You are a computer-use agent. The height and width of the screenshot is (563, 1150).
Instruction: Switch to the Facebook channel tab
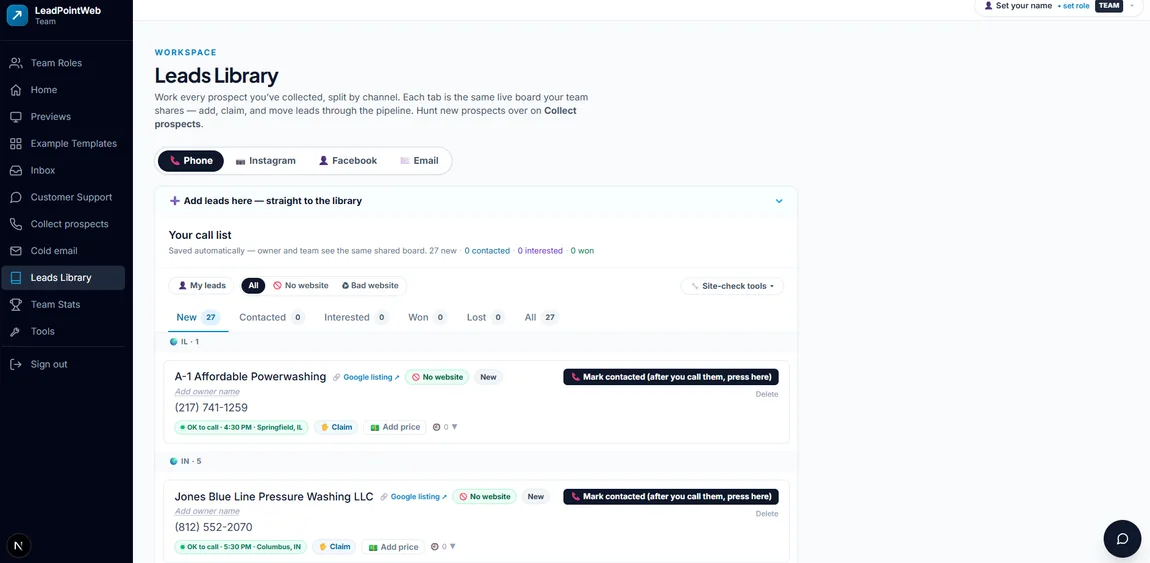348,161
